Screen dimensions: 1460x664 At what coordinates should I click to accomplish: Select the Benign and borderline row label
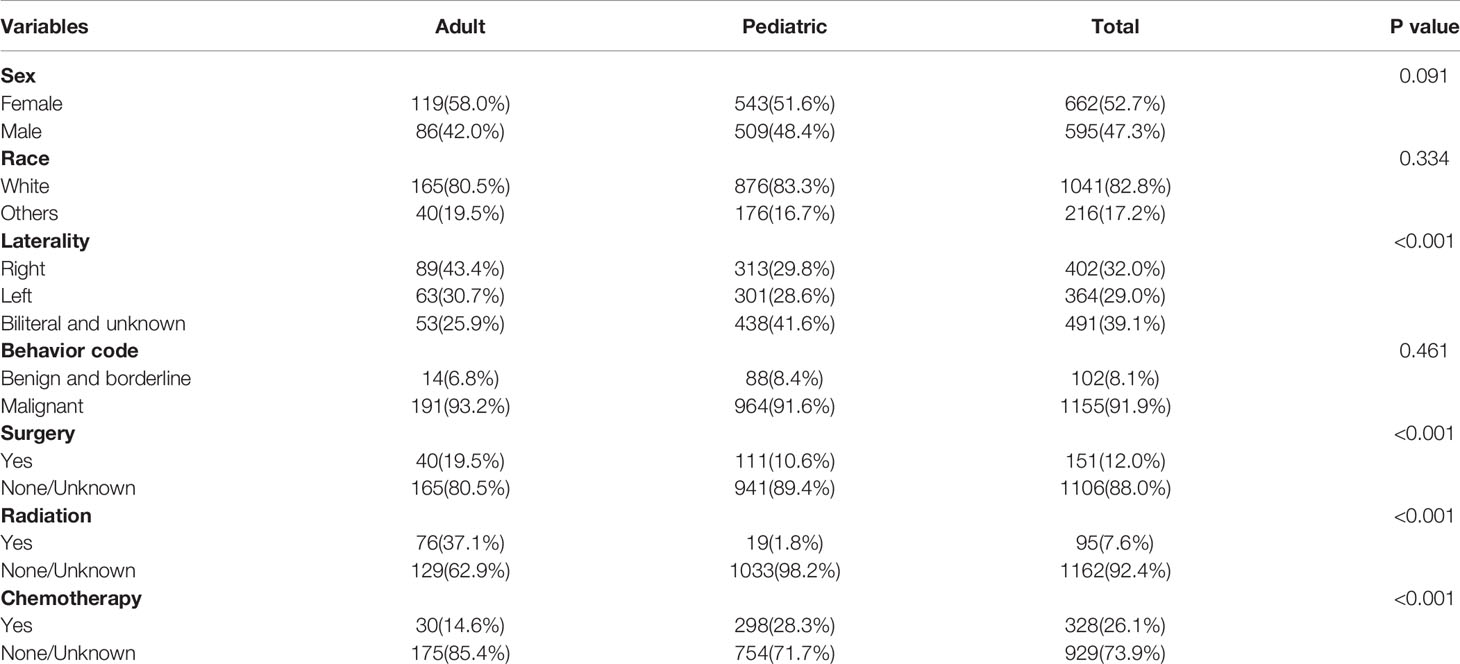pyautogui.click(x=96, y=378)
